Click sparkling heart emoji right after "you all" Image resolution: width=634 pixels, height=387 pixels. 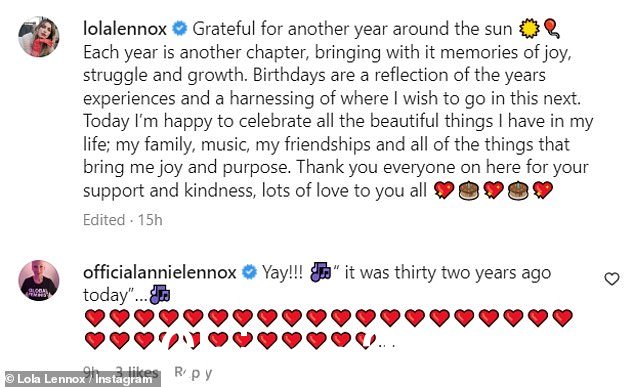[x=444, y=190]
